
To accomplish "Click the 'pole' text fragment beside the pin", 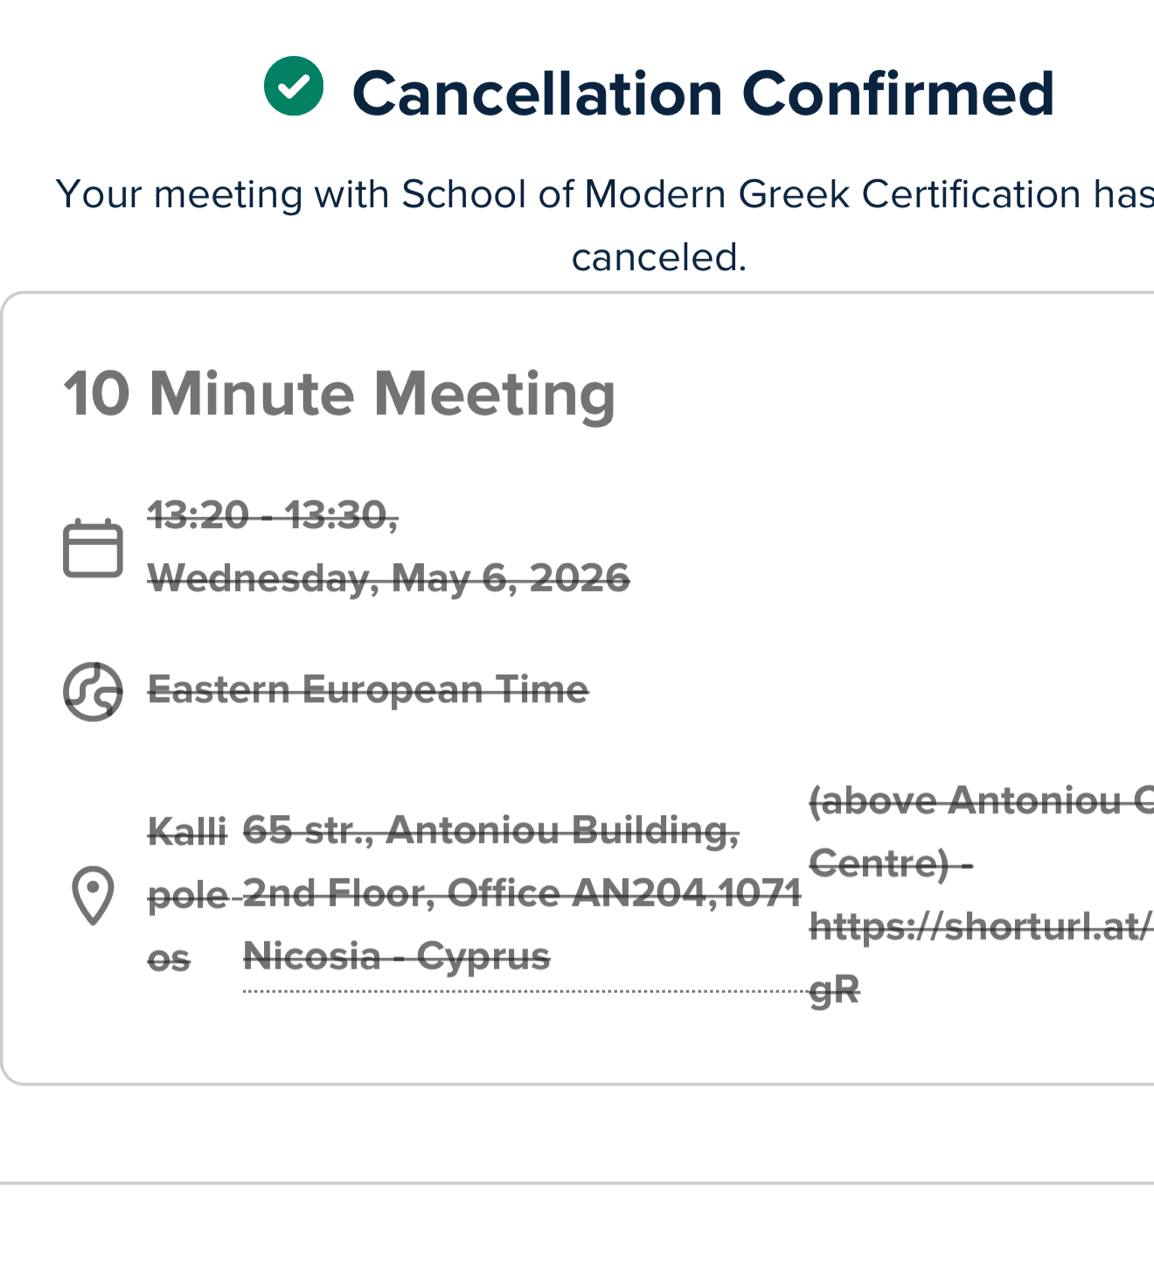I will coord(187,895).
